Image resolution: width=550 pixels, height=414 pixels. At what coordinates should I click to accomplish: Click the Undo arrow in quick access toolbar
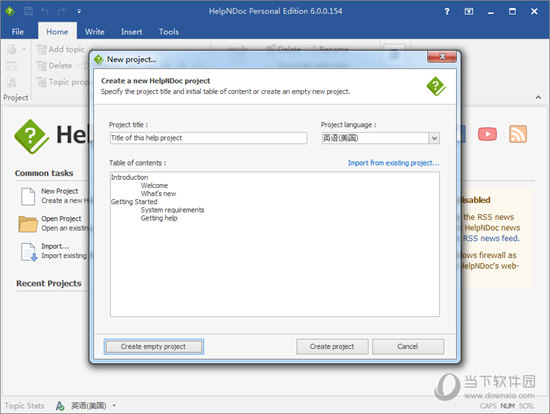[45, 12]
